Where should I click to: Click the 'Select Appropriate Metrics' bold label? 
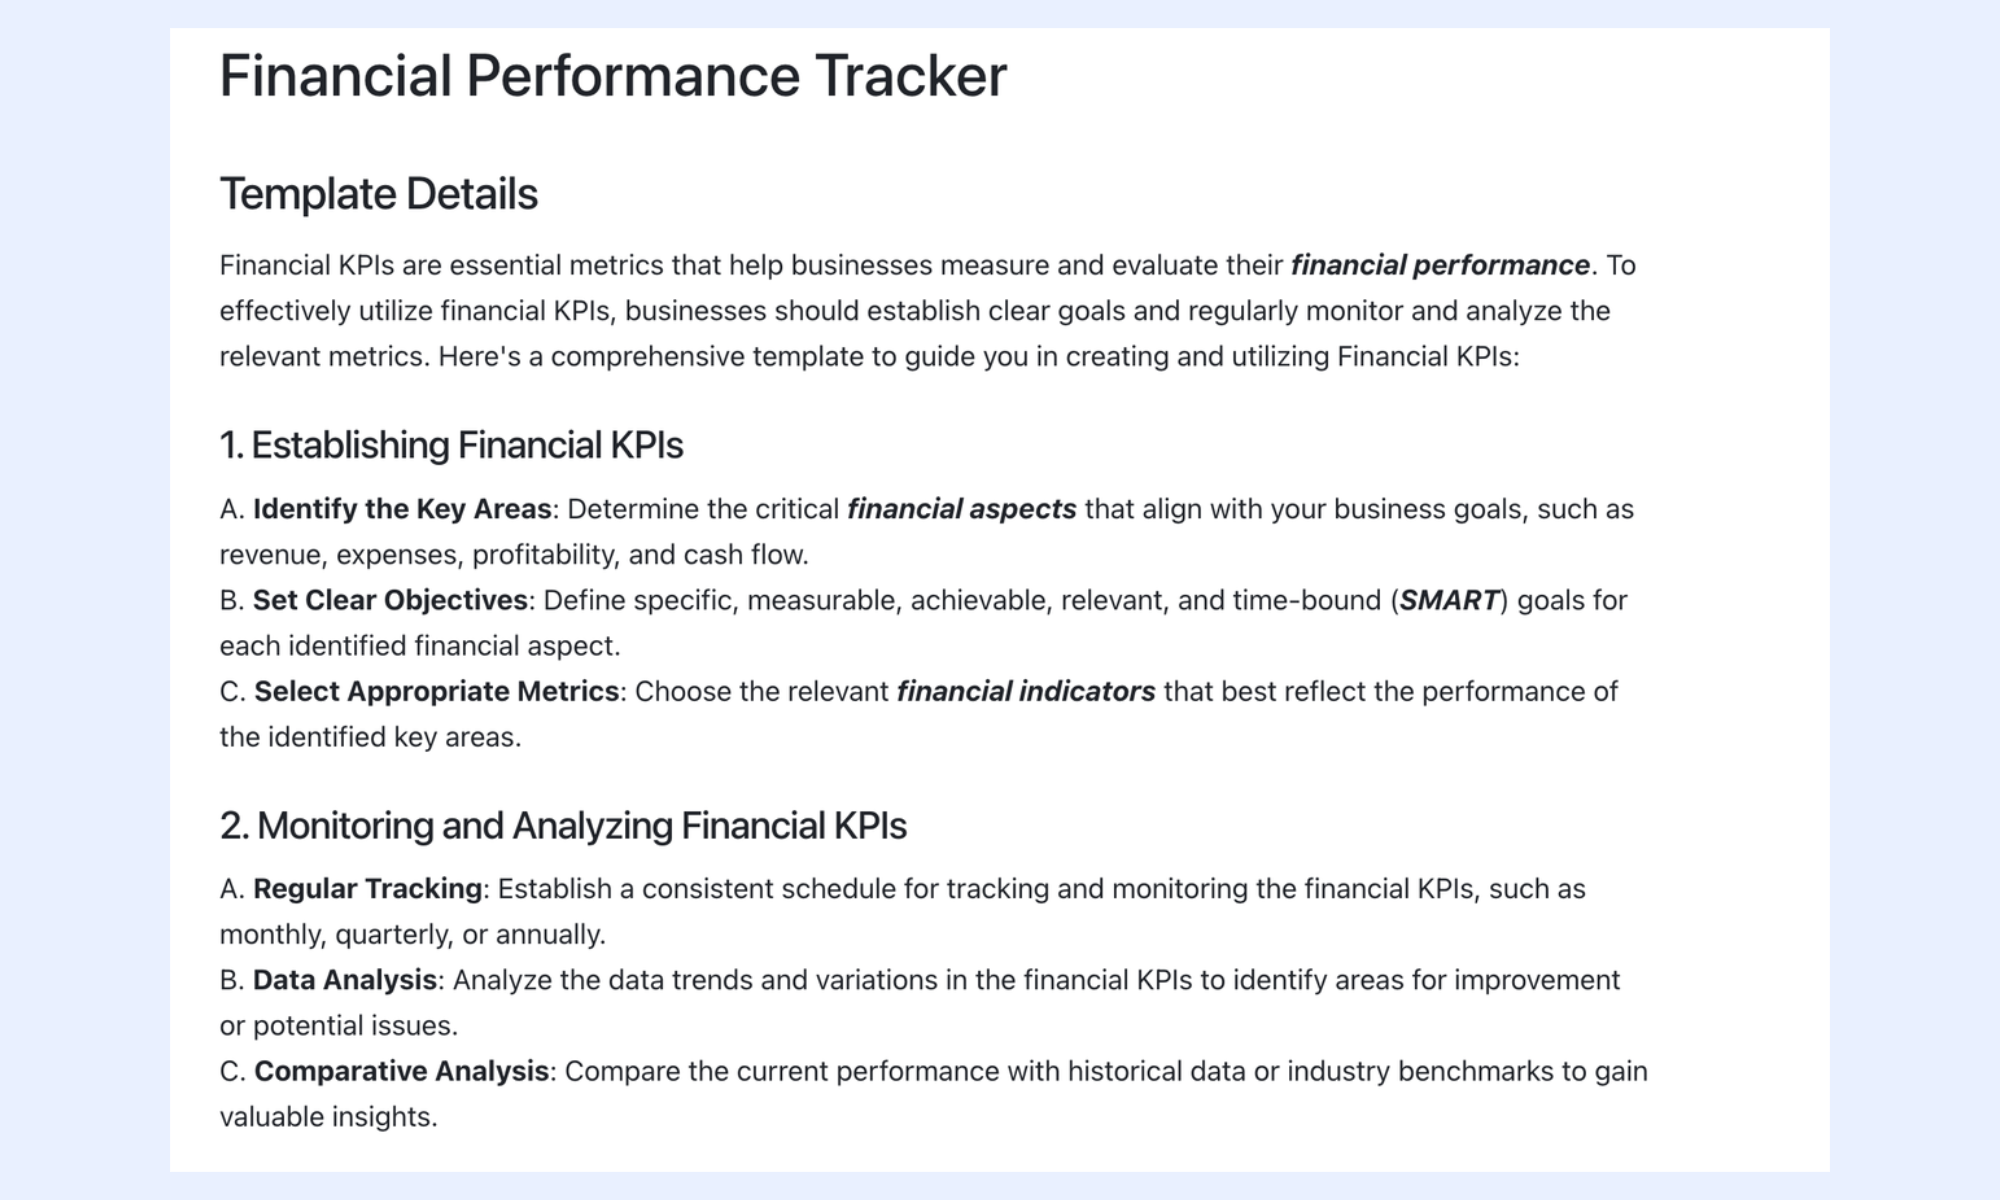click(x=437, y=691)
